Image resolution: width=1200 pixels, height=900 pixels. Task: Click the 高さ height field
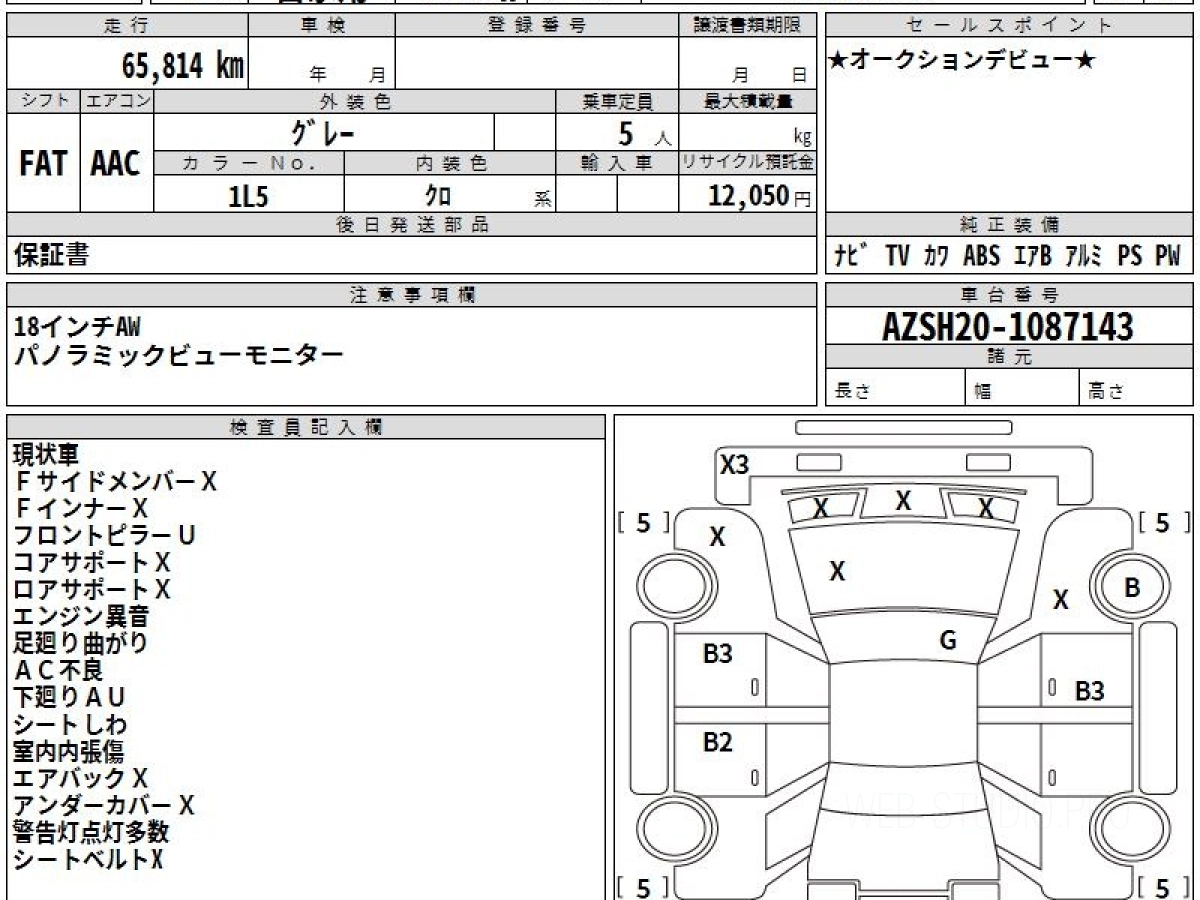click(x=1137, y=389)
